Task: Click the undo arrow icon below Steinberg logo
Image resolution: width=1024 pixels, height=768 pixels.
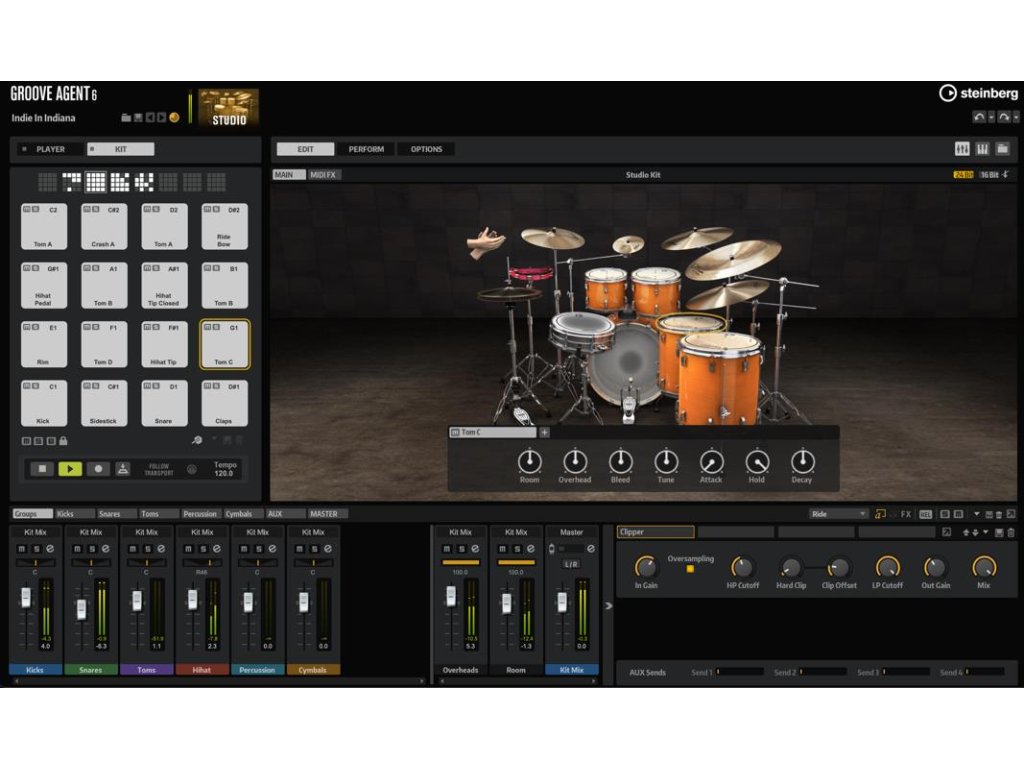Action: pyautogui.click(x=979, y=117)
